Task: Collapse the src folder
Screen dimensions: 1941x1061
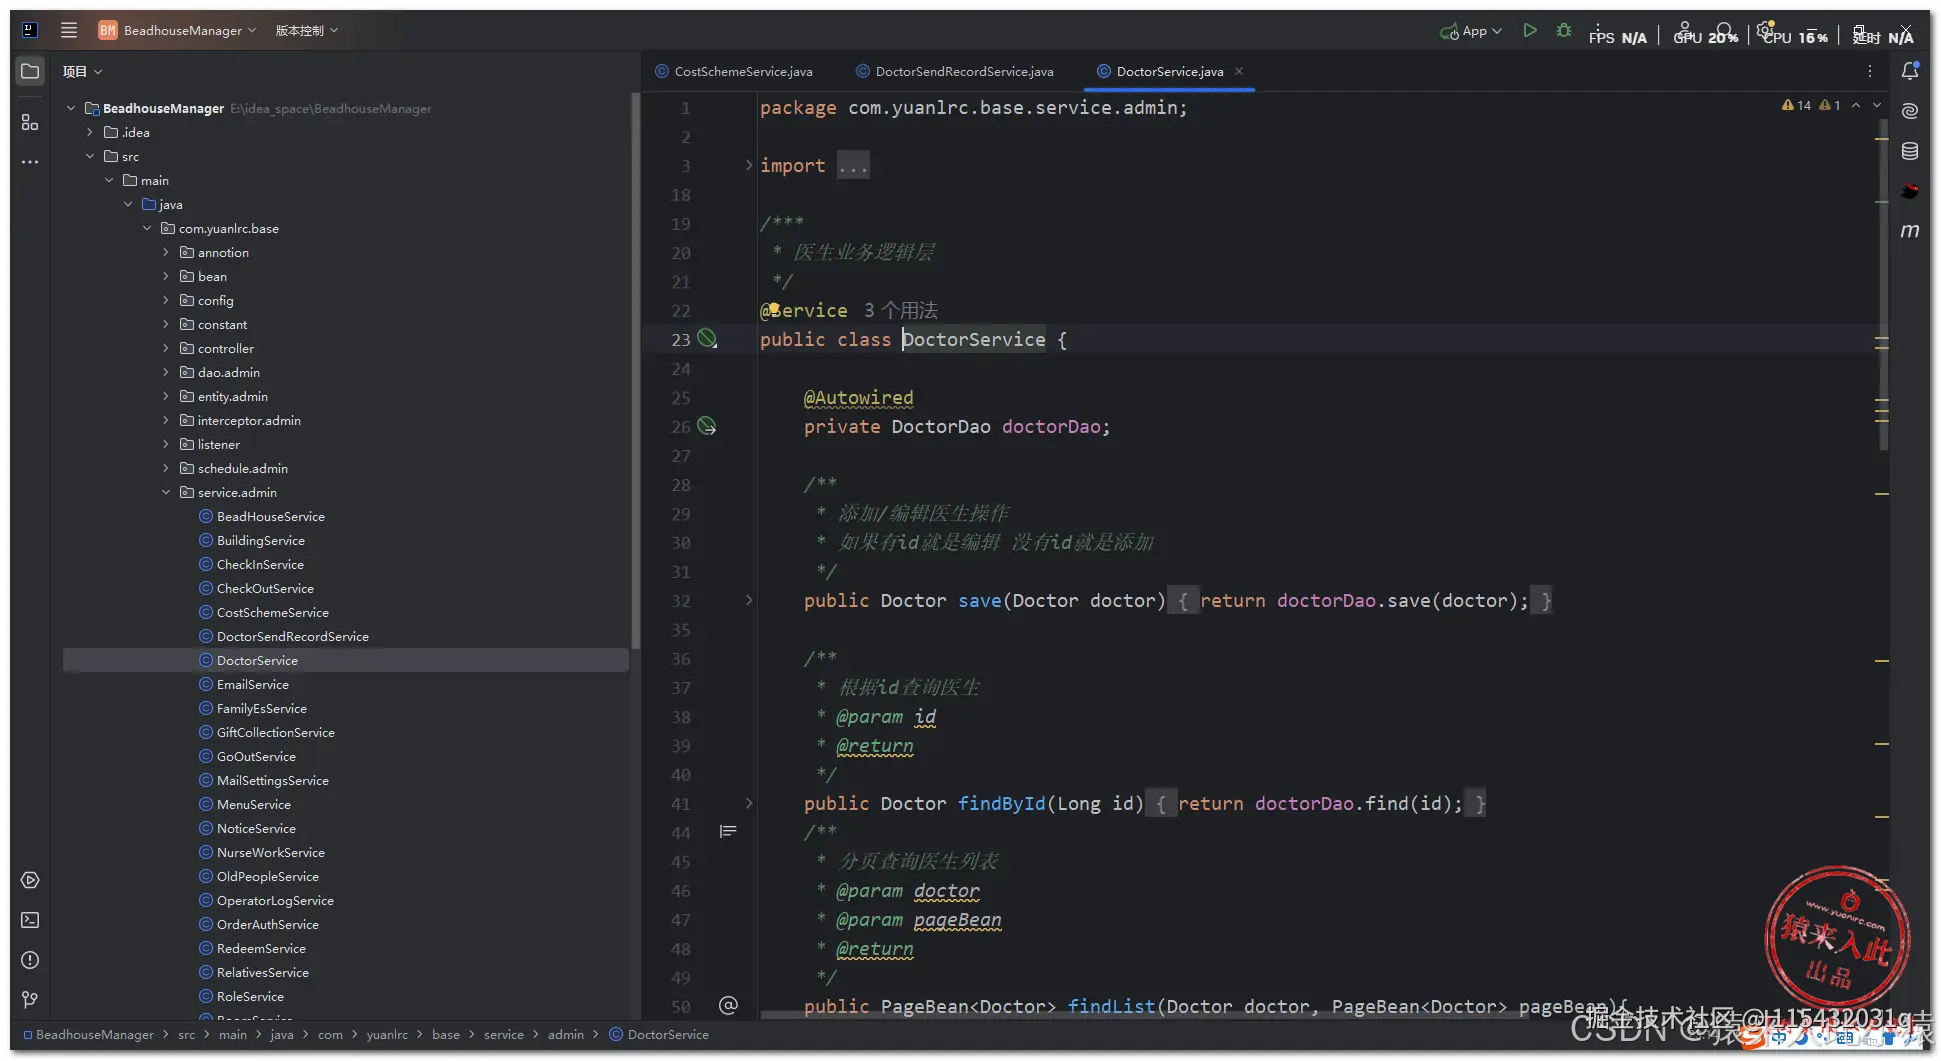Action: tap(90, 156)
